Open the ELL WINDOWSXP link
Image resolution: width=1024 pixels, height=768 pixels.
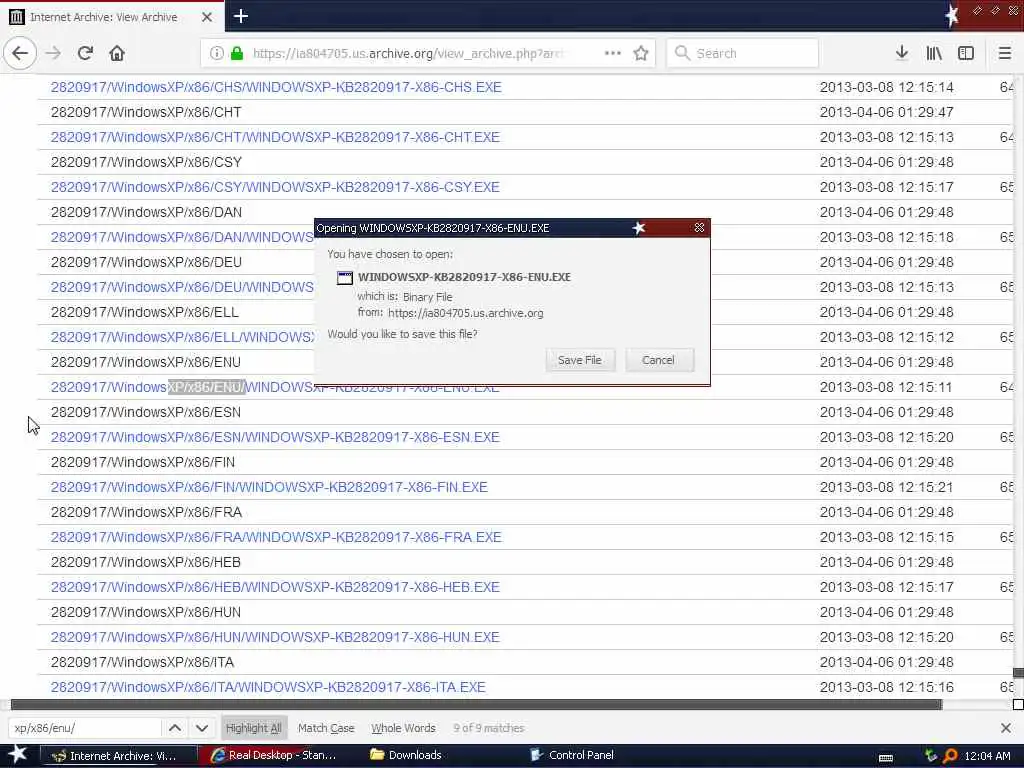182,337
